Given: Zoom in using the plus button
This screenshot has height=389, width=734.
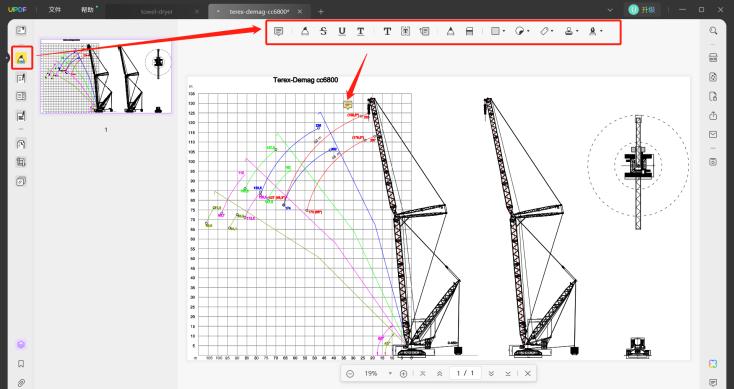Looking at the screenshot, I should pos(404,374).
